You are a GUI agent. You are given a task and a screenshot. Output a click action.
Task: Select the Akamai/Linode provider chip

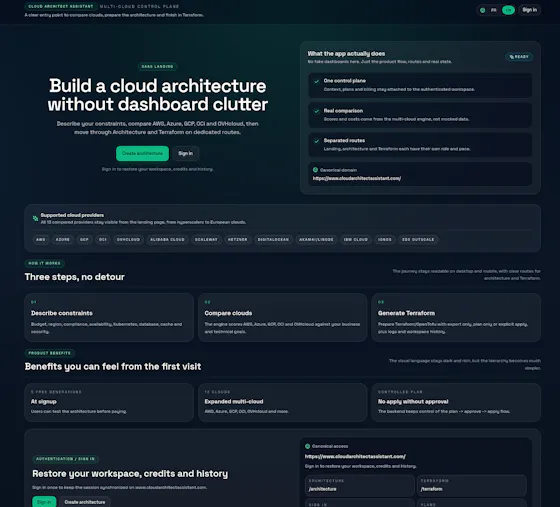point(316,239)
